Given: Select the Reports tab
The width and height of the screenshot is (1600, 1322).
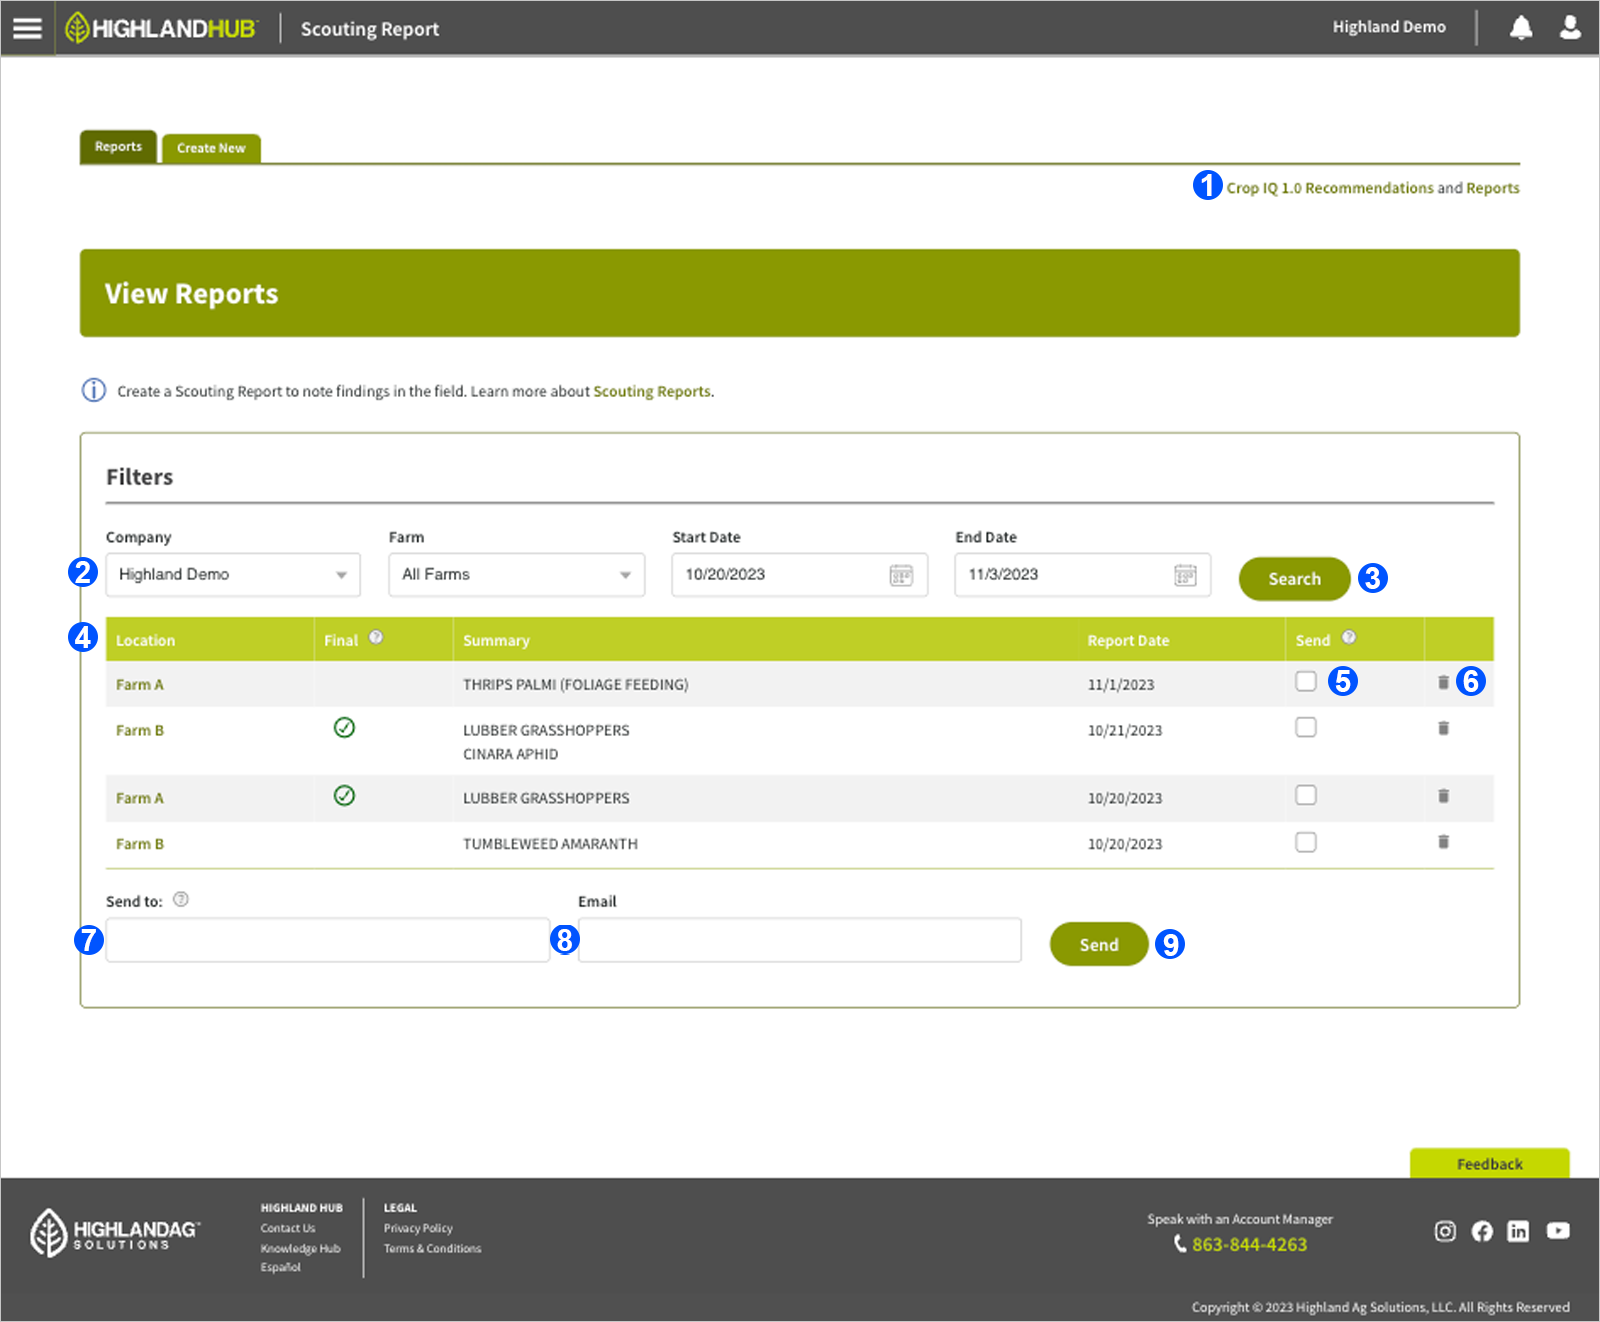Looking at the screenshot, I should (117, 146).
